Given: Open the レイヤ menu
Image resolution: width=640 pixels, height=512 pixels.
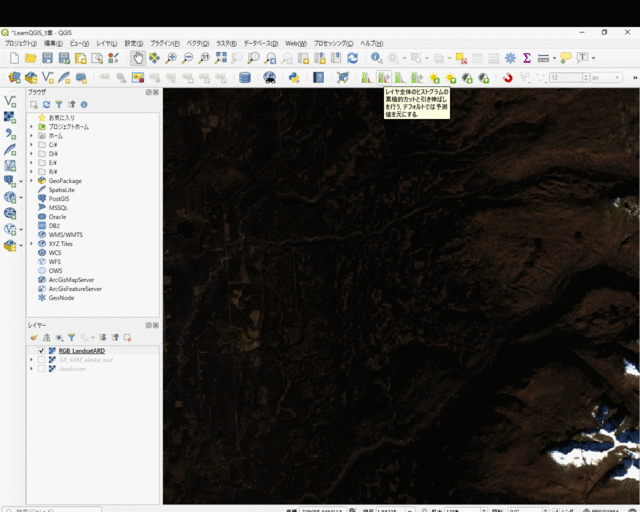Looking at the screenshot, I should click(x=107, y=43).
